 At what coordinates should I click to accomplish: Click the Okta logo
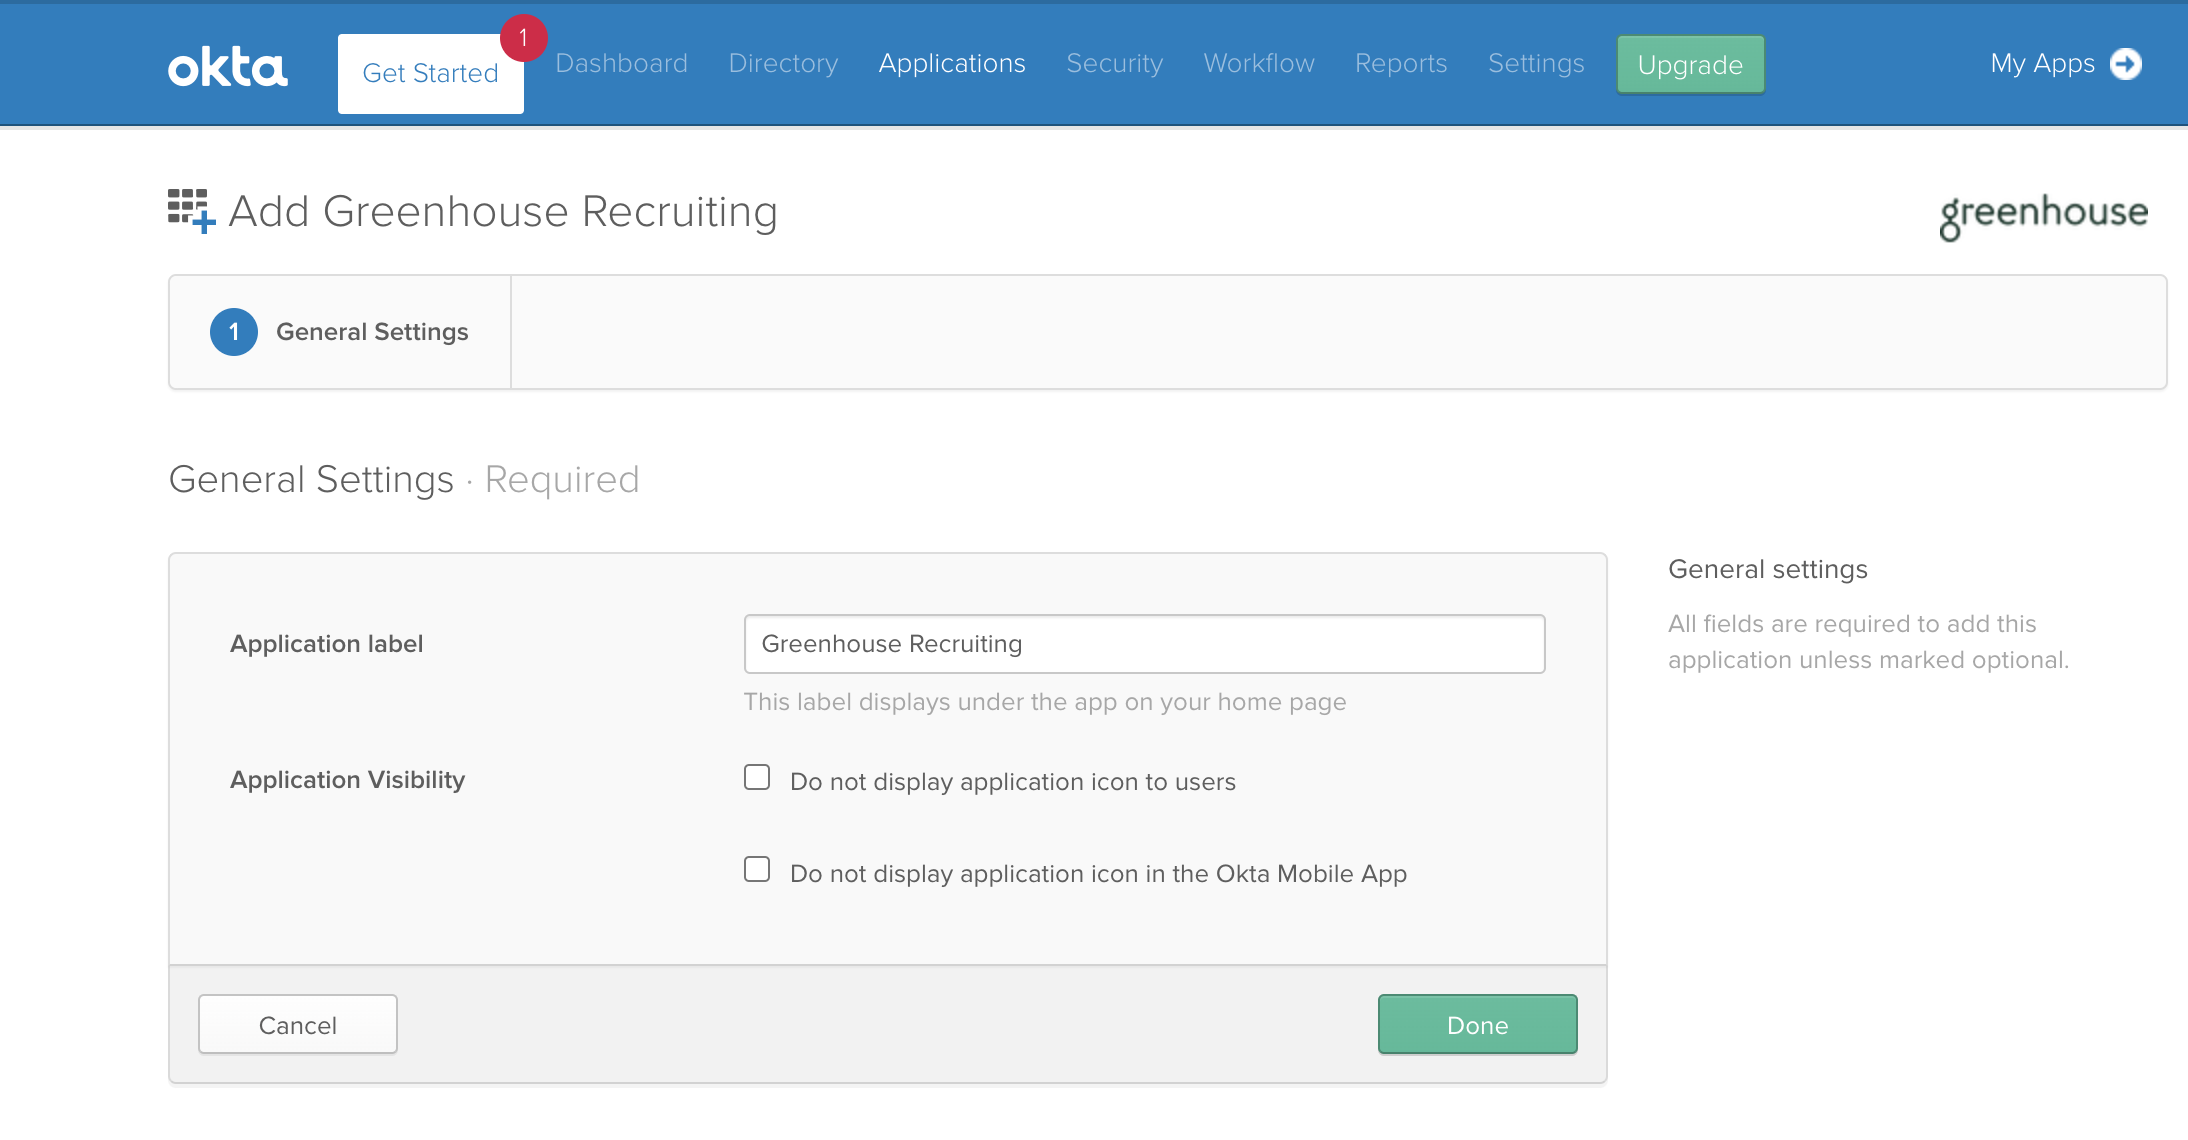228,66
